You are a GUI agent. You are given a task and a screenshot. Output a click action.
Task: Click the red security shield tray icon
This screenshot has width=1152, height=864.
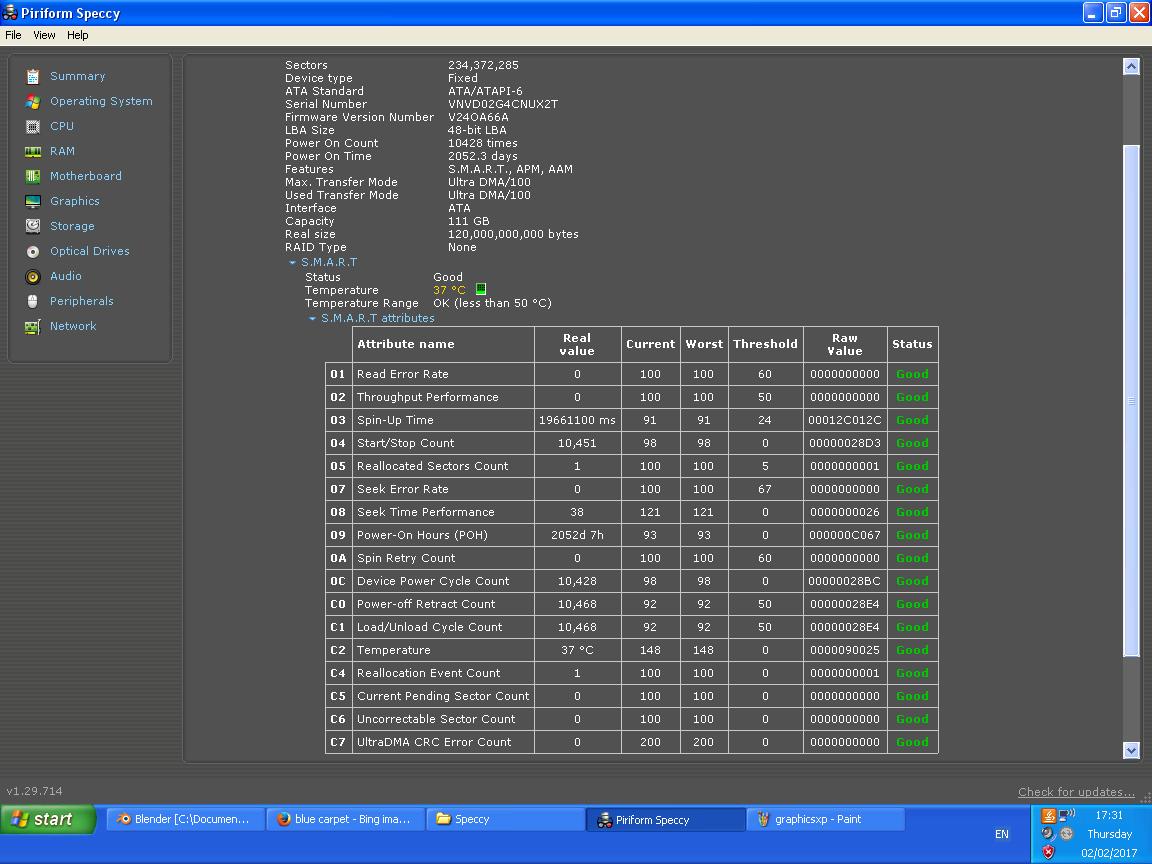[x=1048, y=852]
